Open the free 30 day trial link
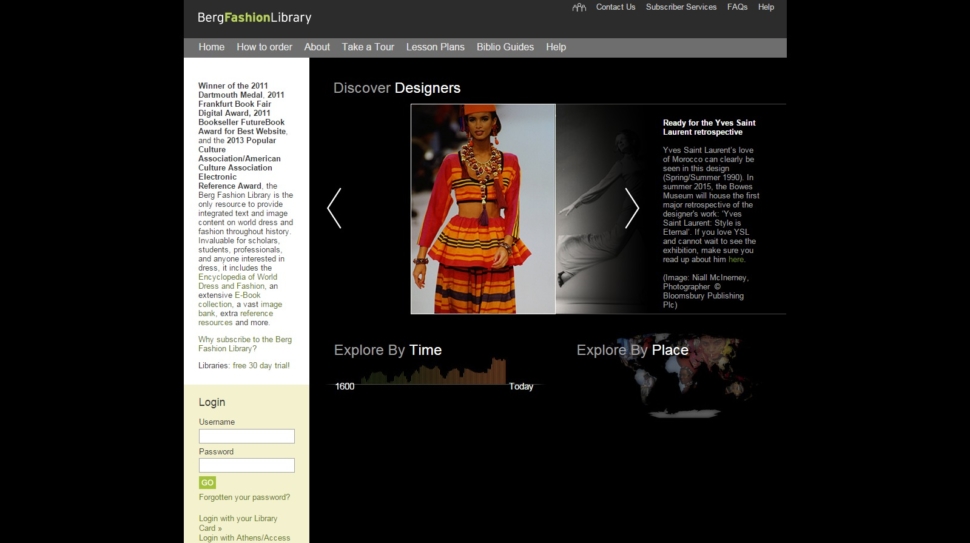970x543 pixels. click(x=261, y=366)
